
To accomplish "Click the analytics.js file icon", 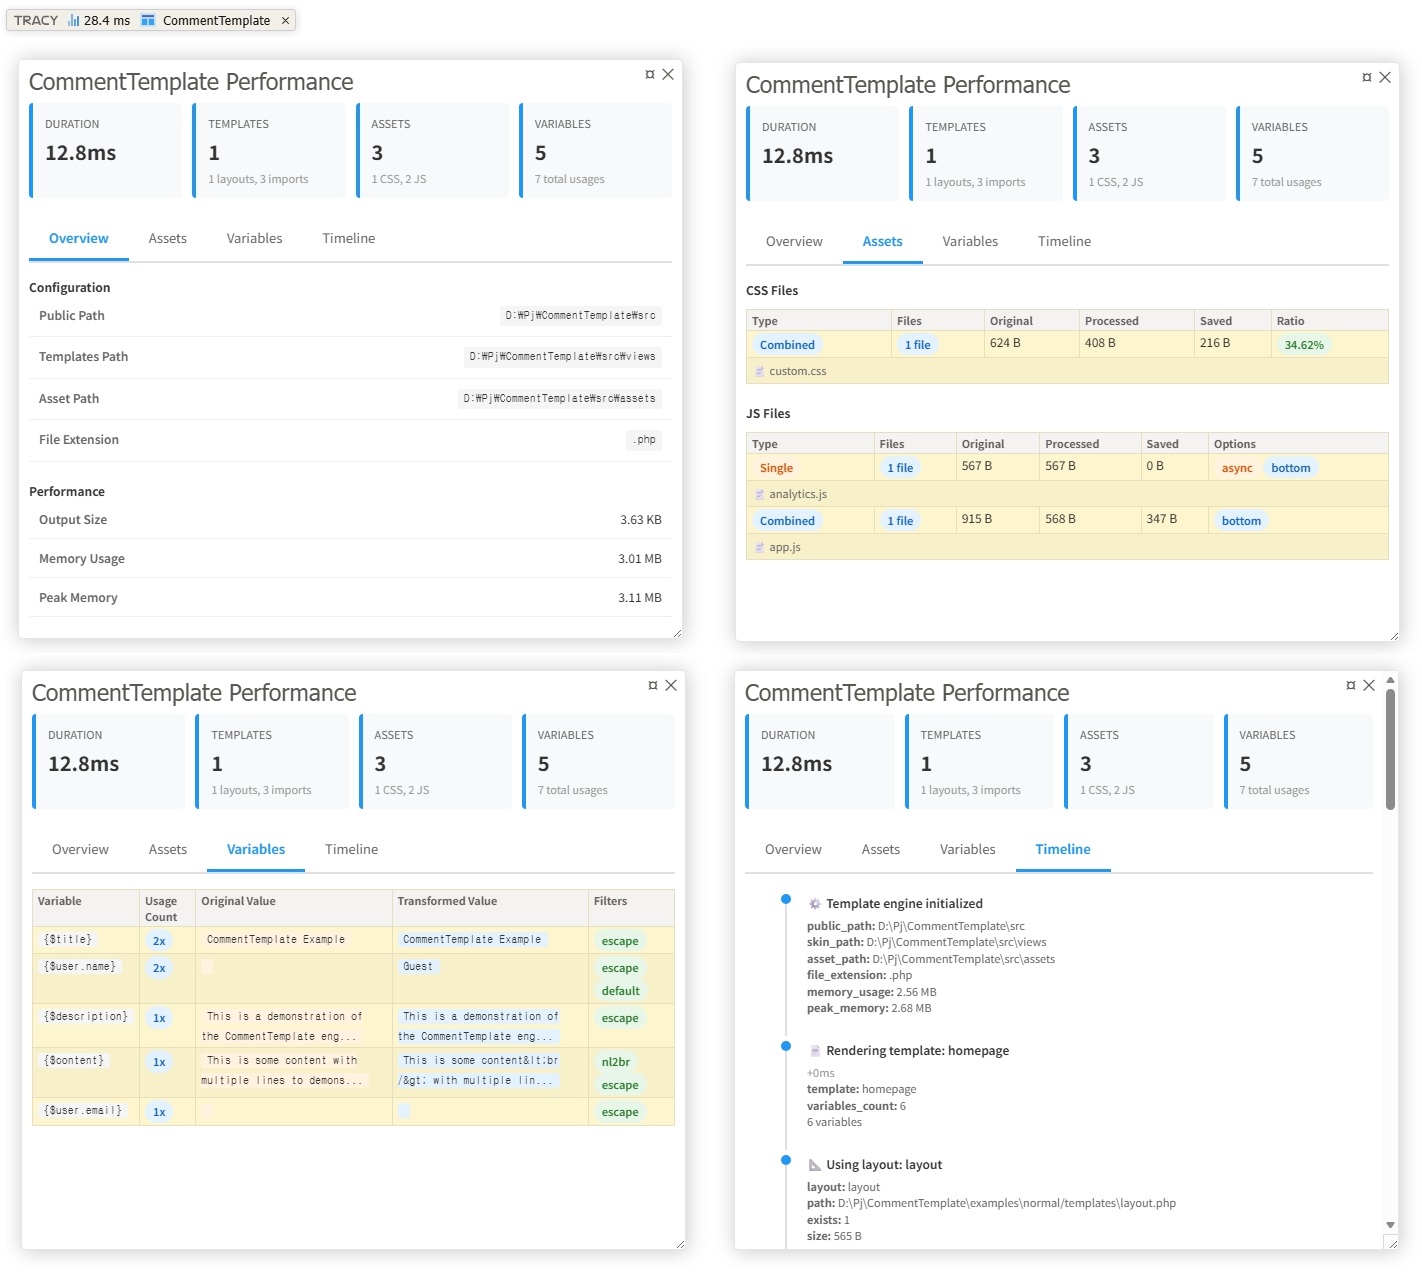I will coord(760,495).
